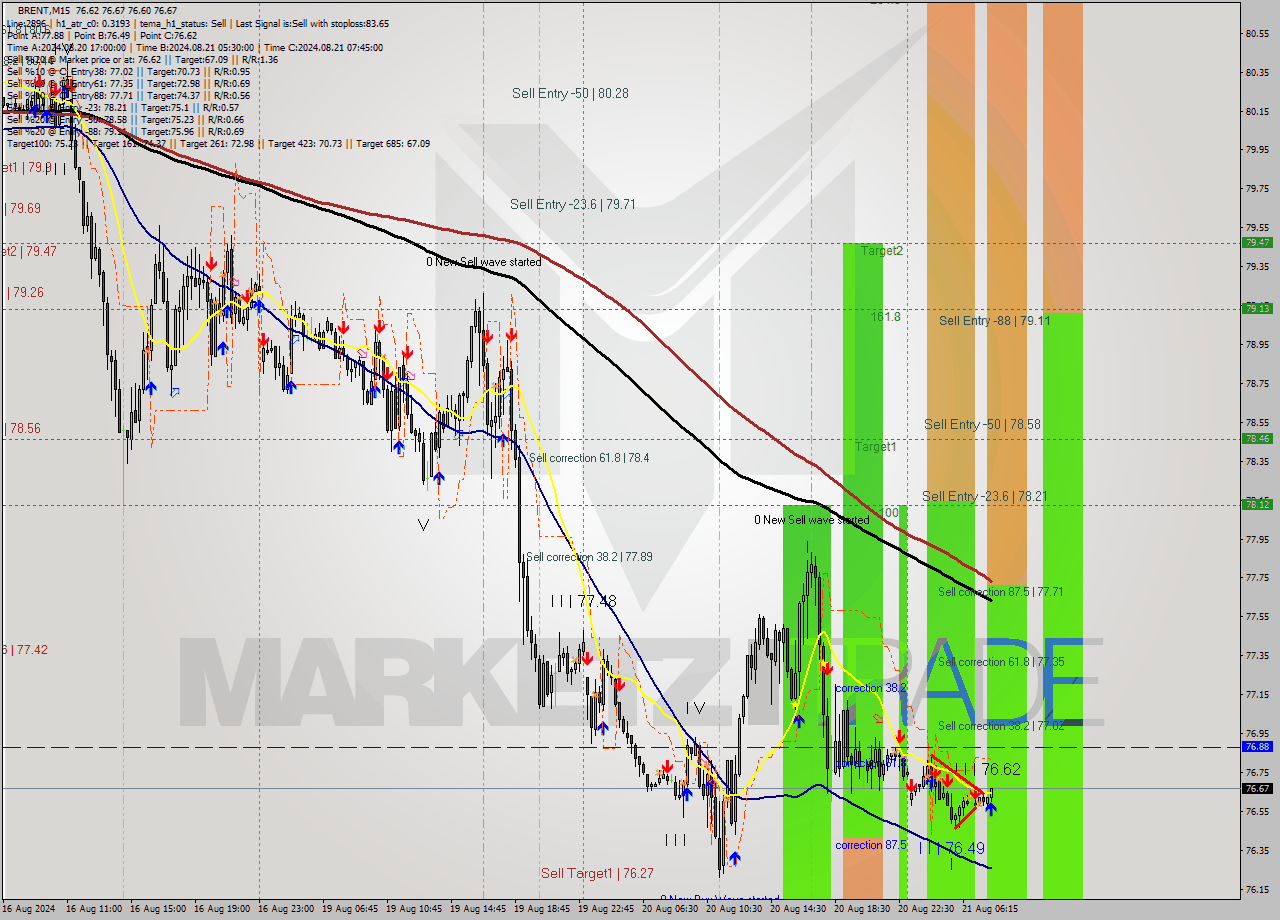Click the '78.56' label at left edge
Screen dimensions: 1280x920
[x=24, y=428]
